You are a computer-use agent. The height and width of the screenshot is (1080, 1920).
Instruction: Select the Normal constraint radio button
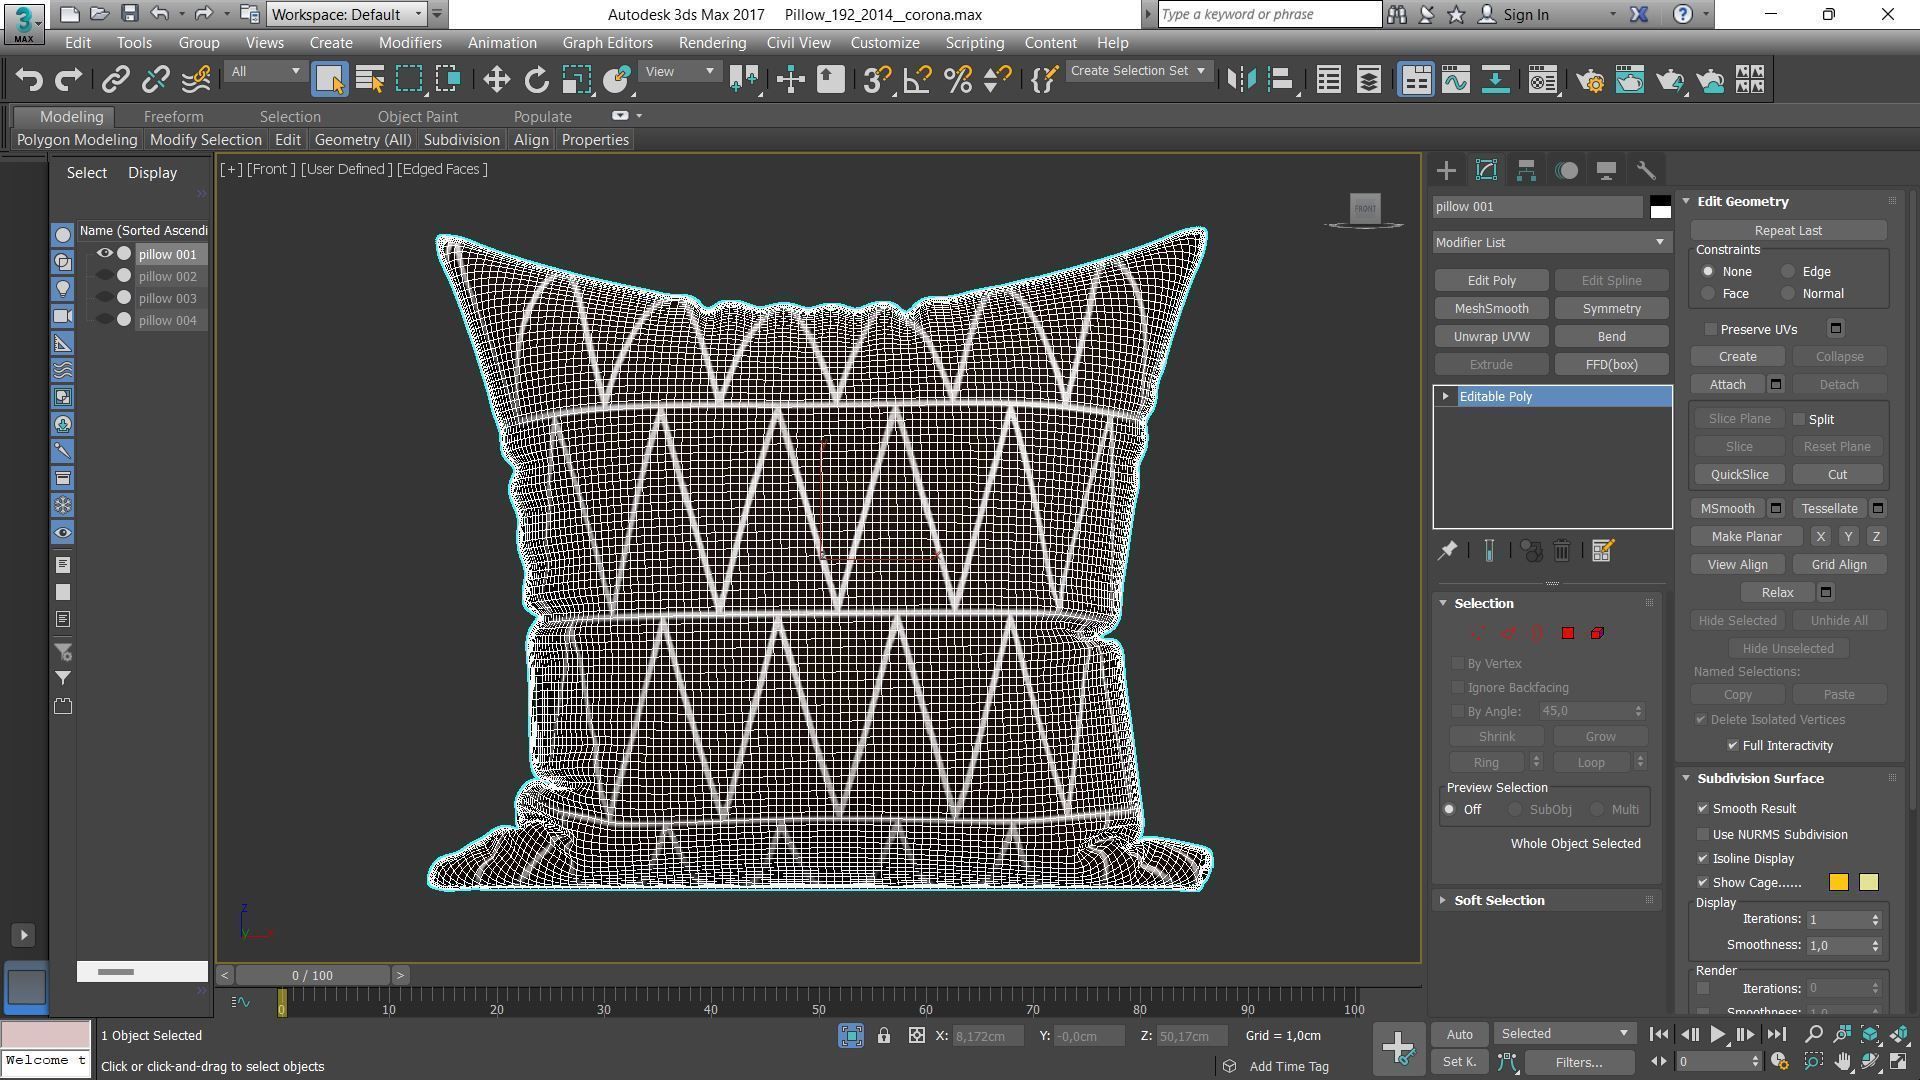1788,294
